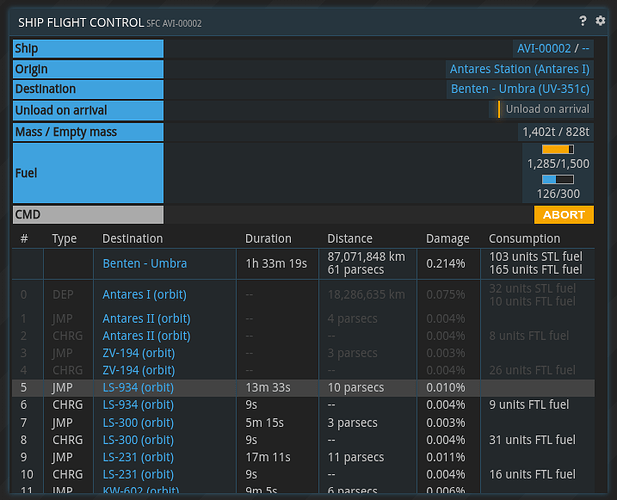Click the orange STL fuel bar
This screenshot has width=617, height=500.
pyautogui.click(x=558, y=149)
